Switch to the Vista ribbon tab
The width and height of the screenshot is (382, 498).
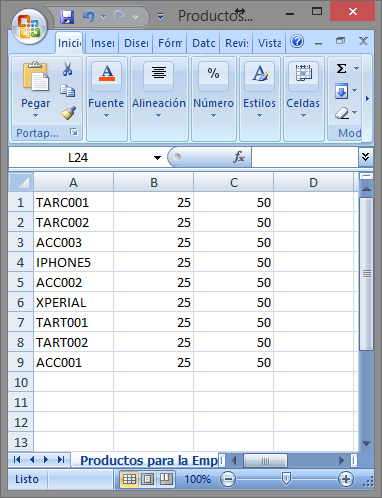tap(269, 43)
